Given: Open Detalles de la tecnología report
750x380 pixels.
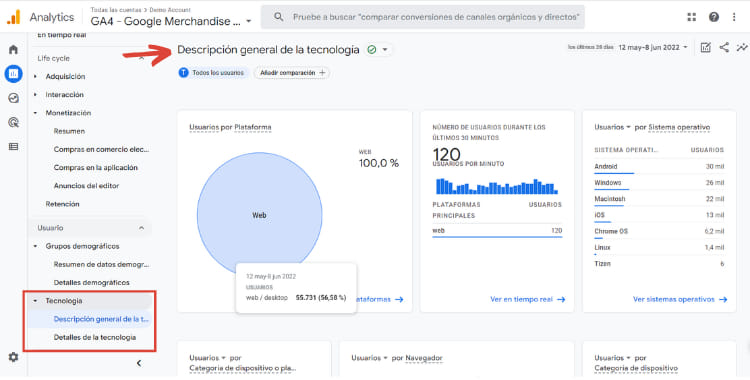Looking at the screenshot, I should pos(95,337).
